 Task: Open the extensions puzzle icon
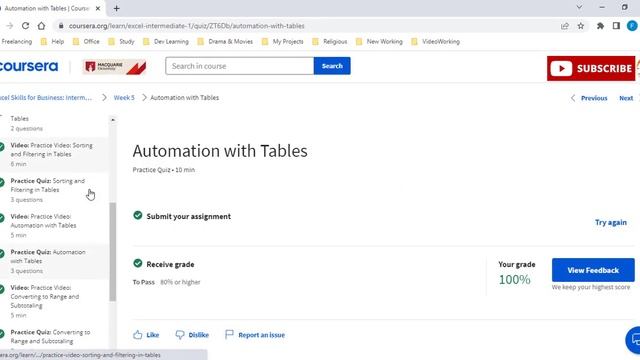coord(600,26)
